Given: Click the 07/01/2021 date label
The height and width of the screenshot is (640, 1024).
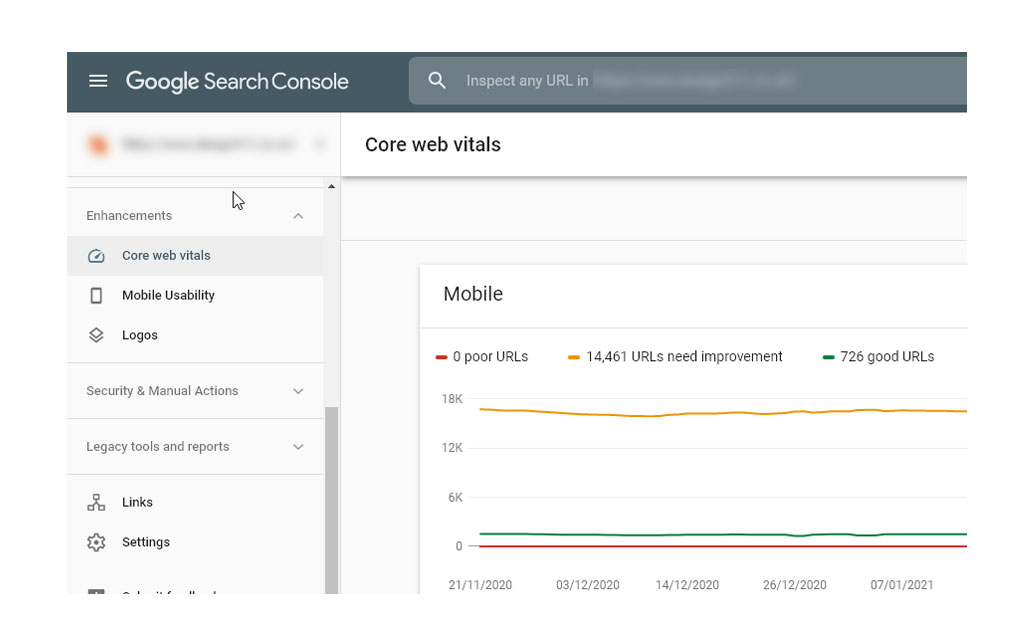Looking at the screenshot, I should click(902, 585).
